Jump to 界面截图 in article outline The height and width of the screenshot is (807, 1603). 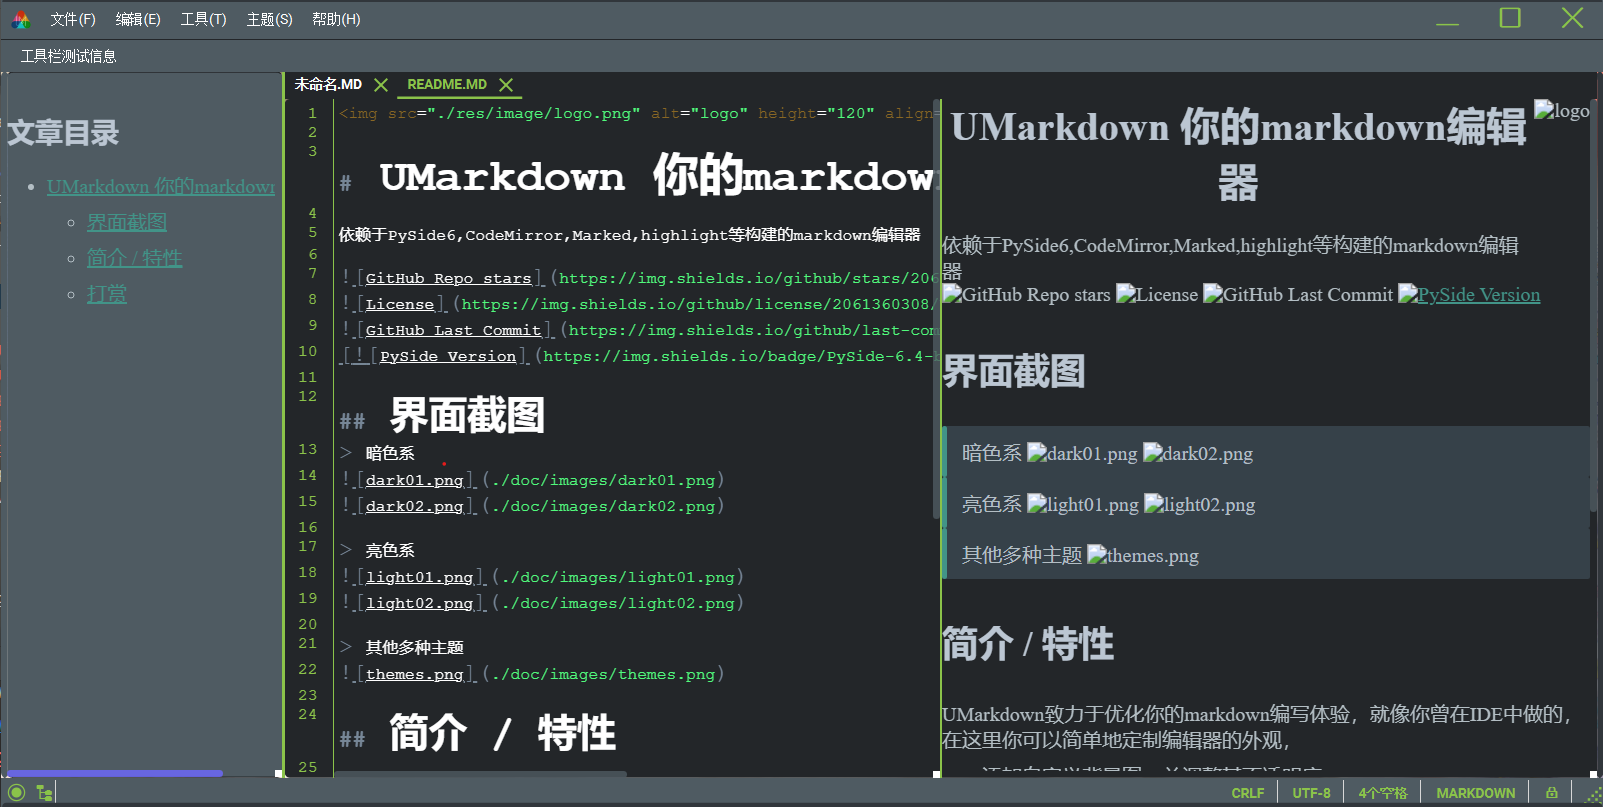pyautogui.click(x=127, y=222)
